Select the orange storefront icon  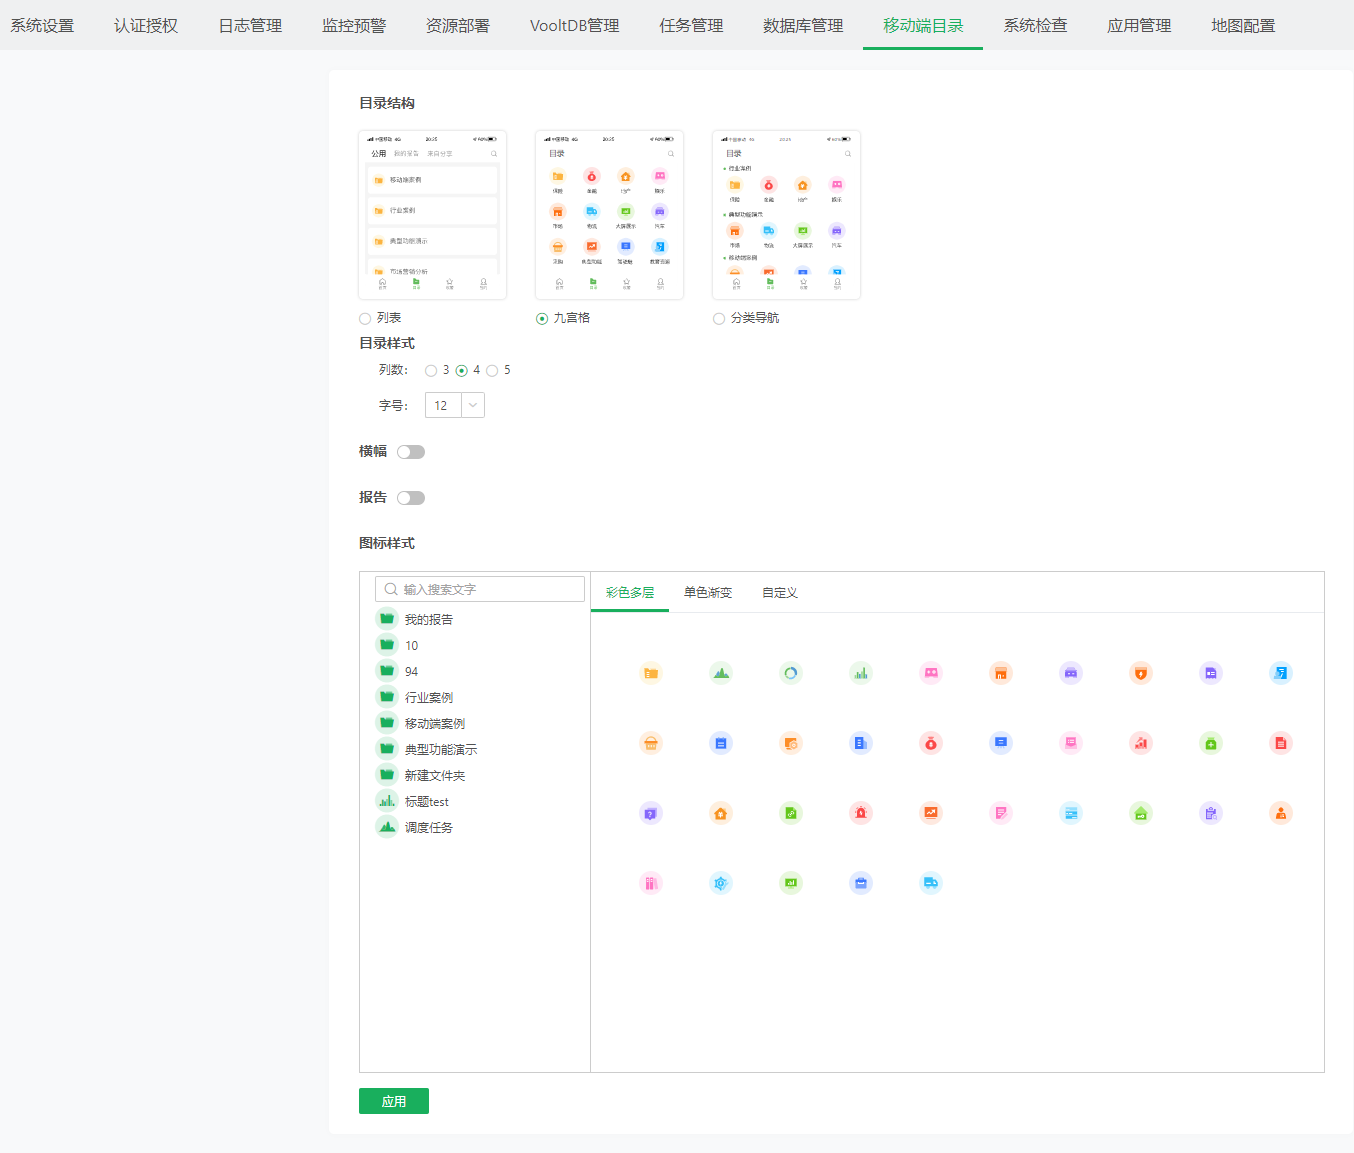[1000, 673]
